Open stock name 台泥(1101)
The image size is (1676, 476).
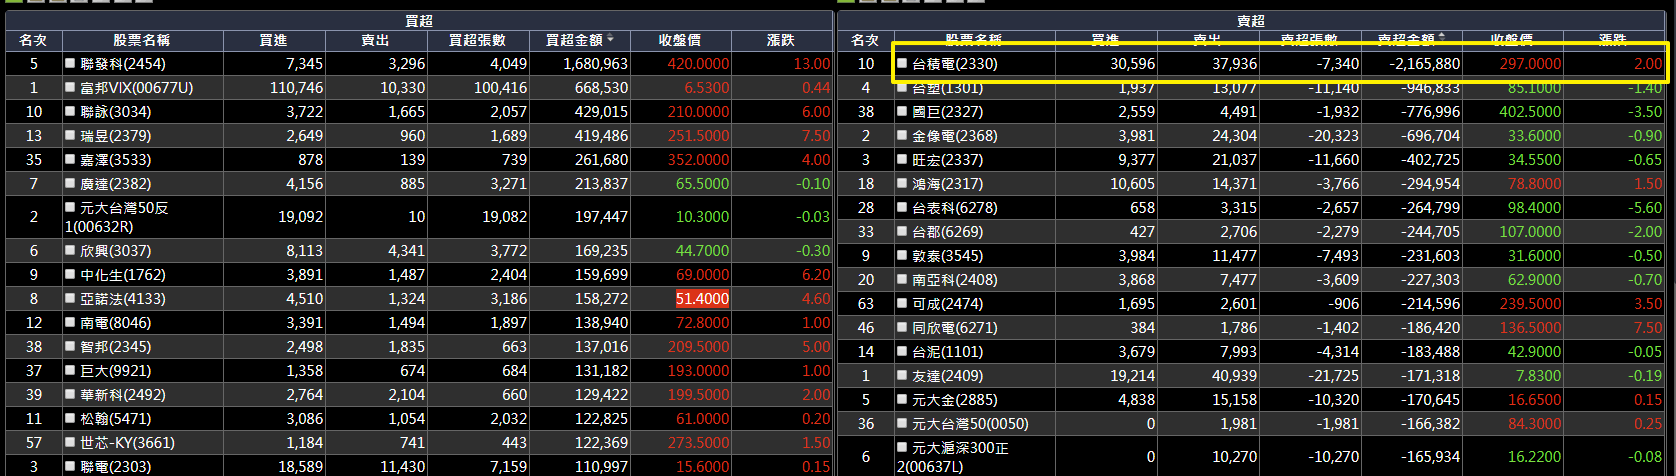[x=947, y=352]
